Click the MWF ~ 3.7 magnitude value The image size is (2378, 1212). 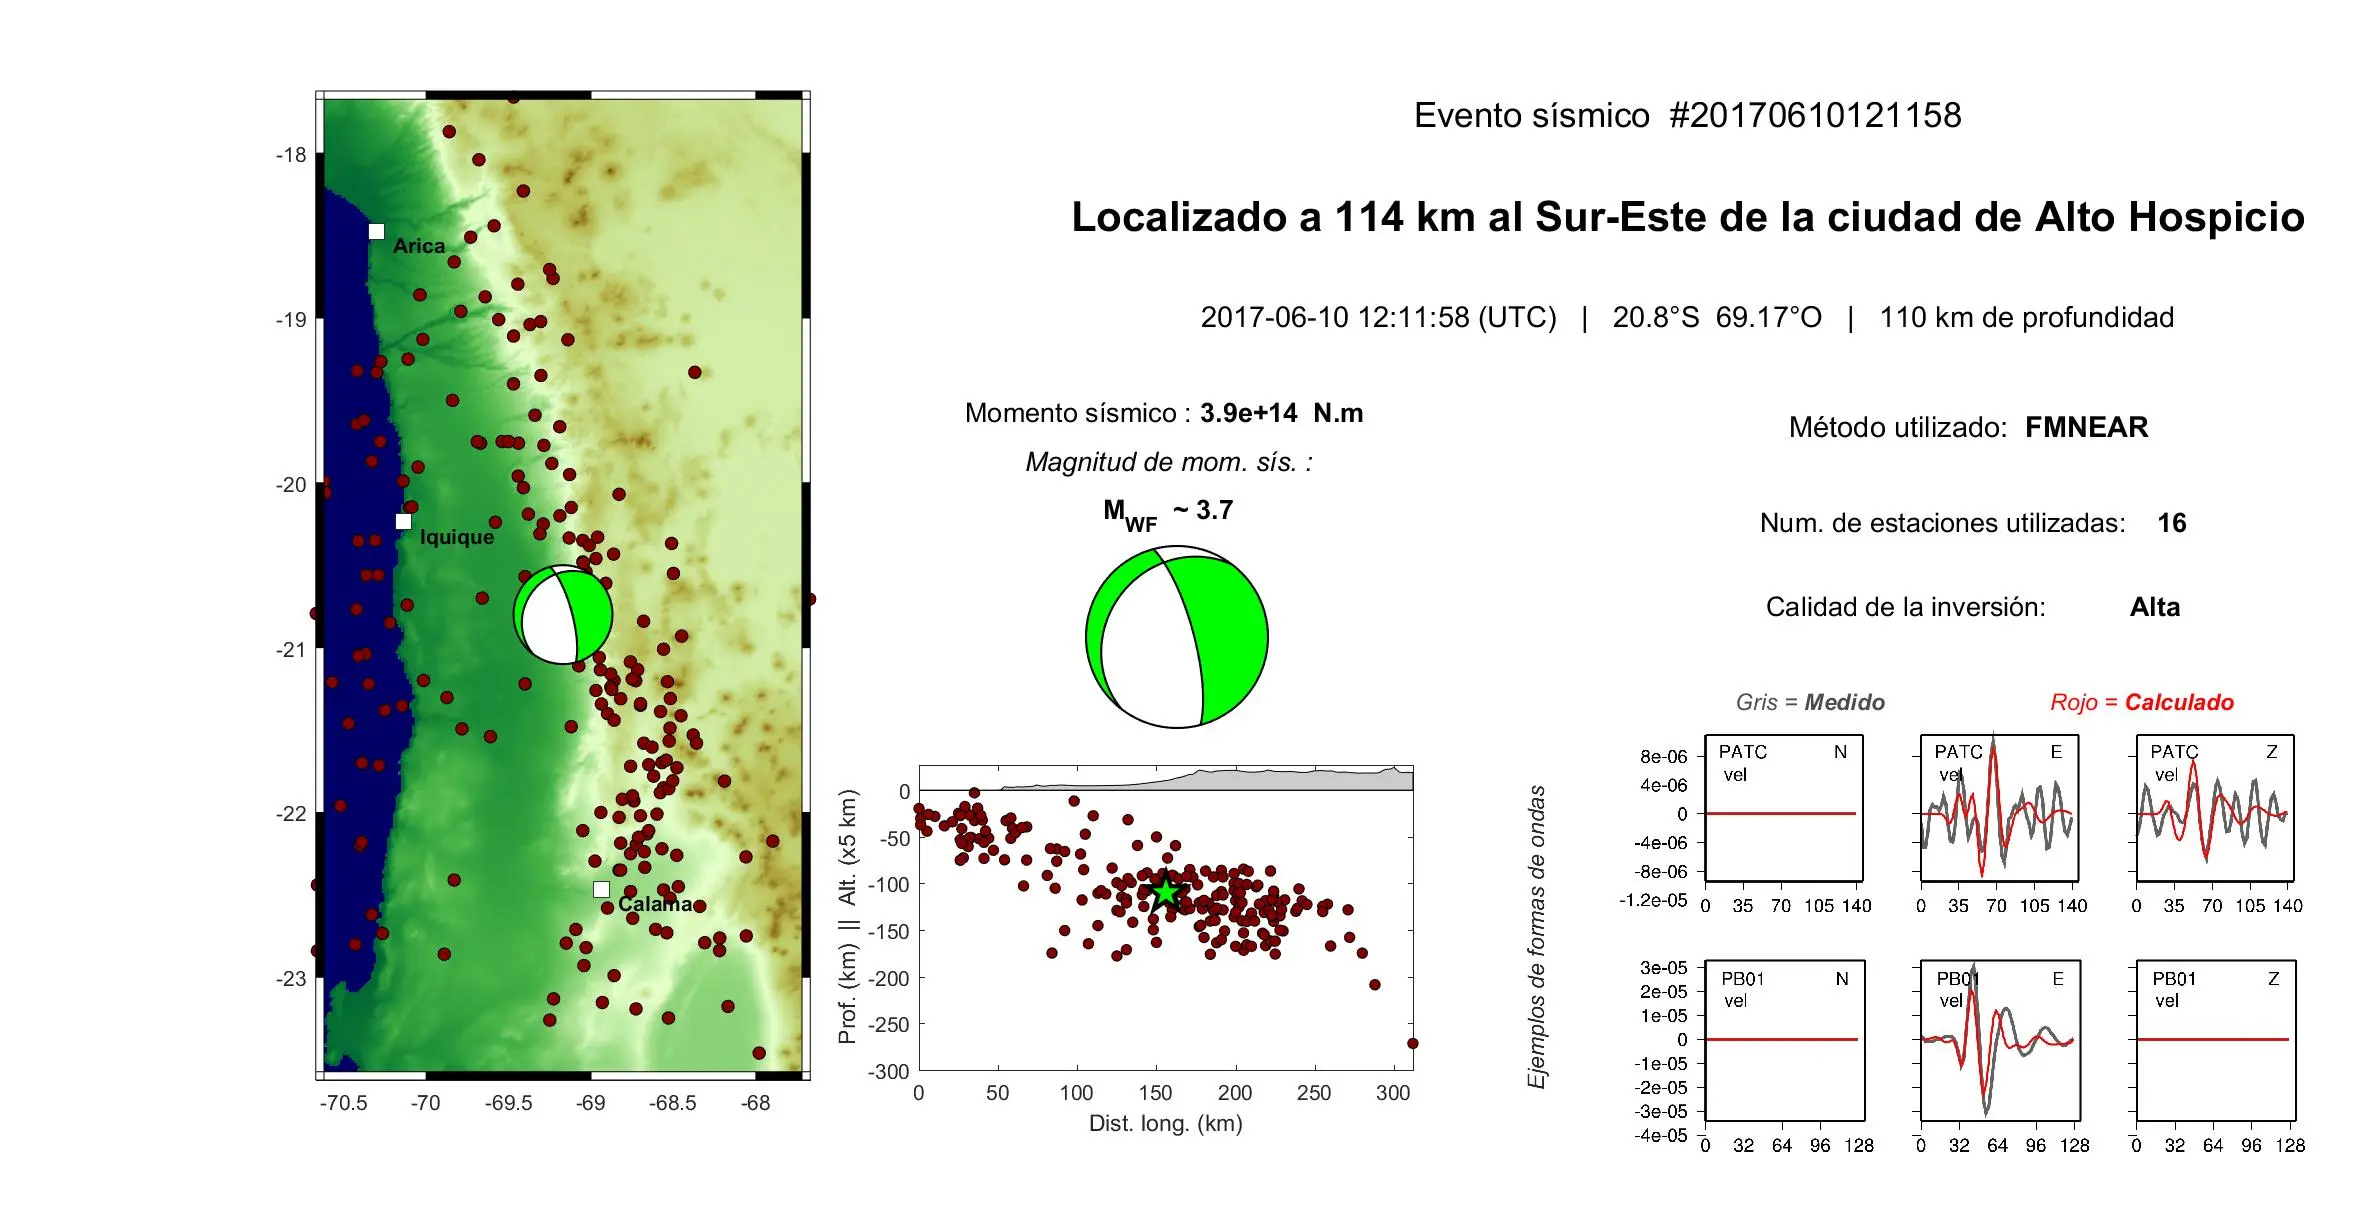tap(1168, 512)
